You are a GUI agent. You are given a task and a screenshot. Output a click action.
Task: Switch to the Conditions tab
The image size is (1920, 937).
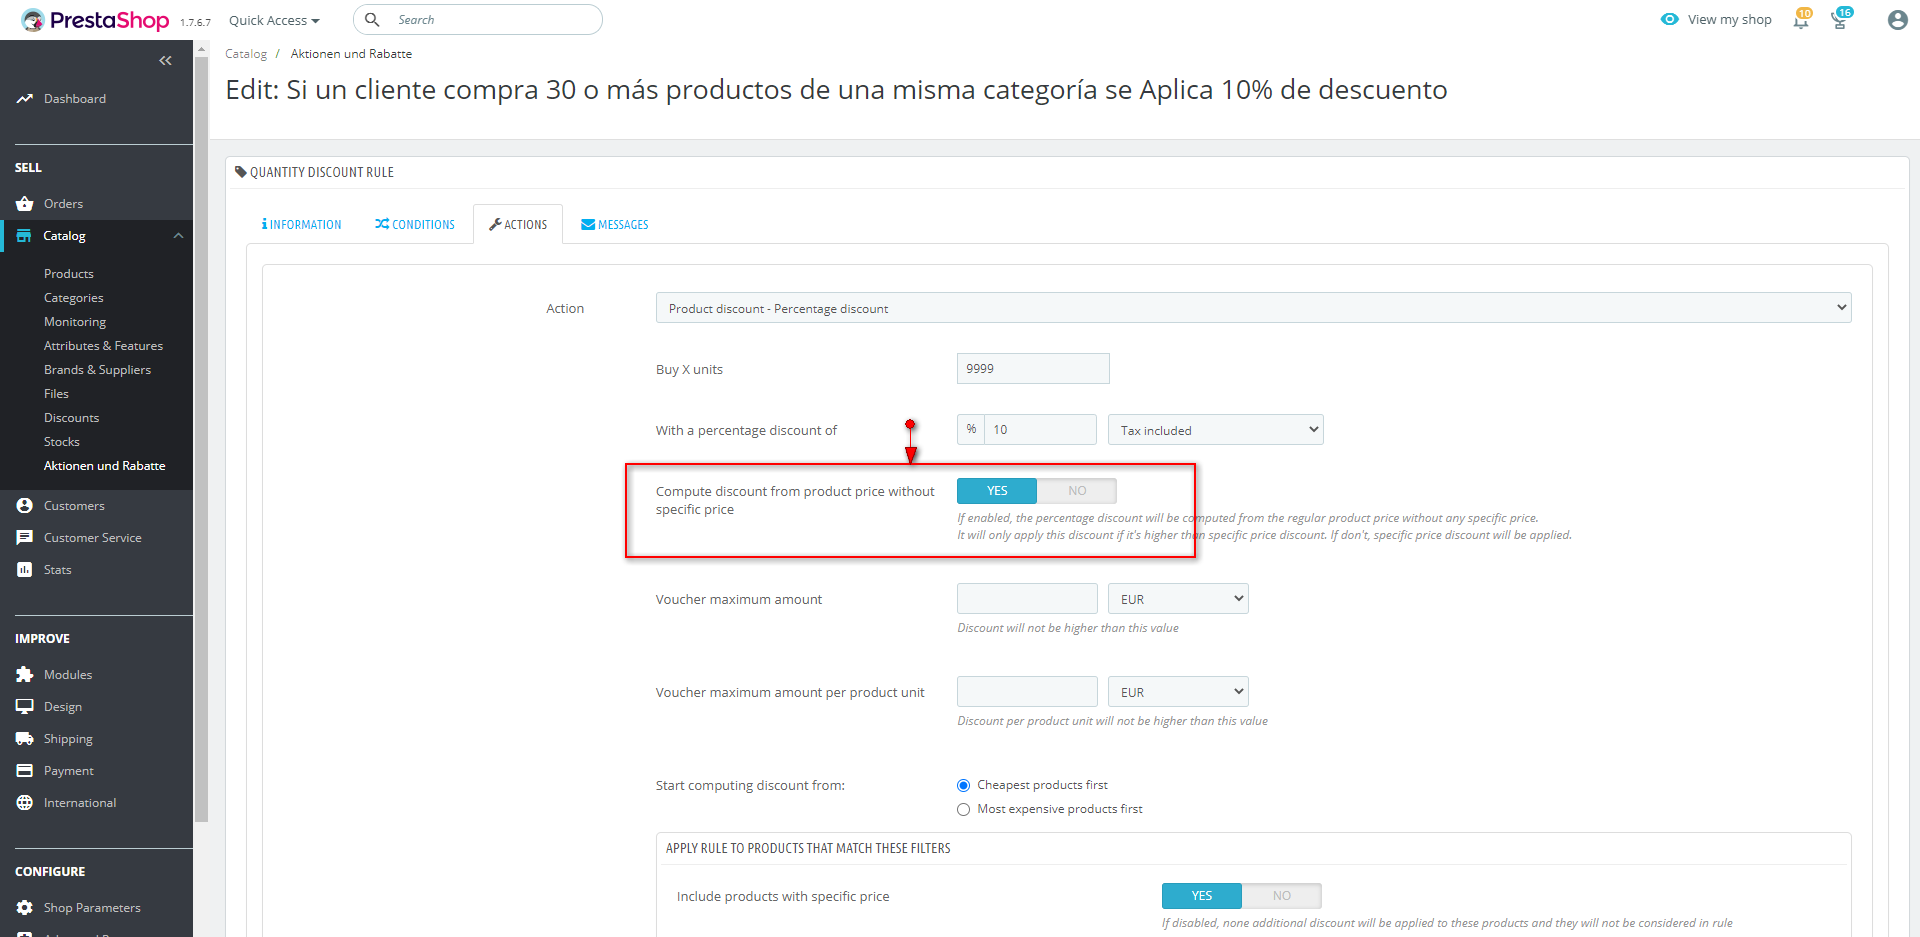[415, 225]
